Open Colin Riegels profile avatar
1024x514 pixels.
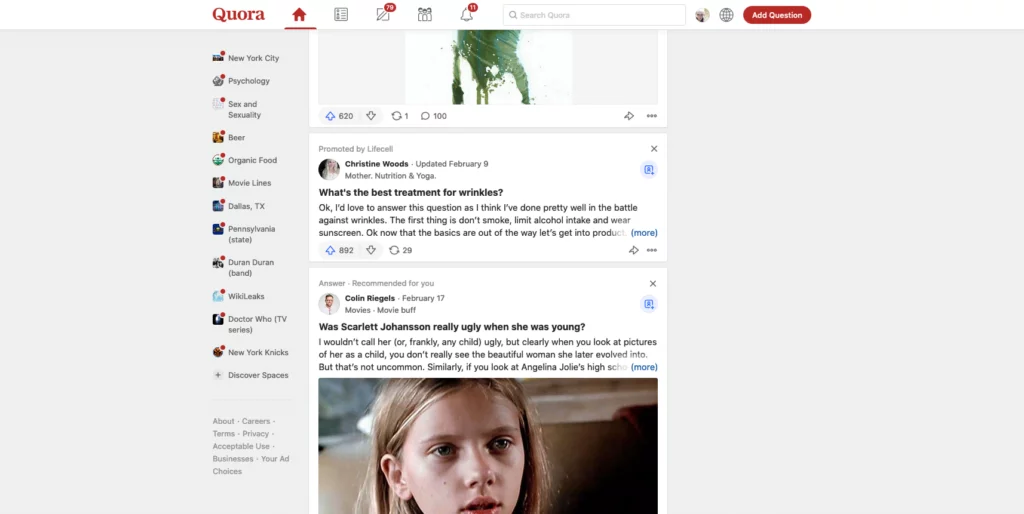pyautogui.click(x=329, y=304)
